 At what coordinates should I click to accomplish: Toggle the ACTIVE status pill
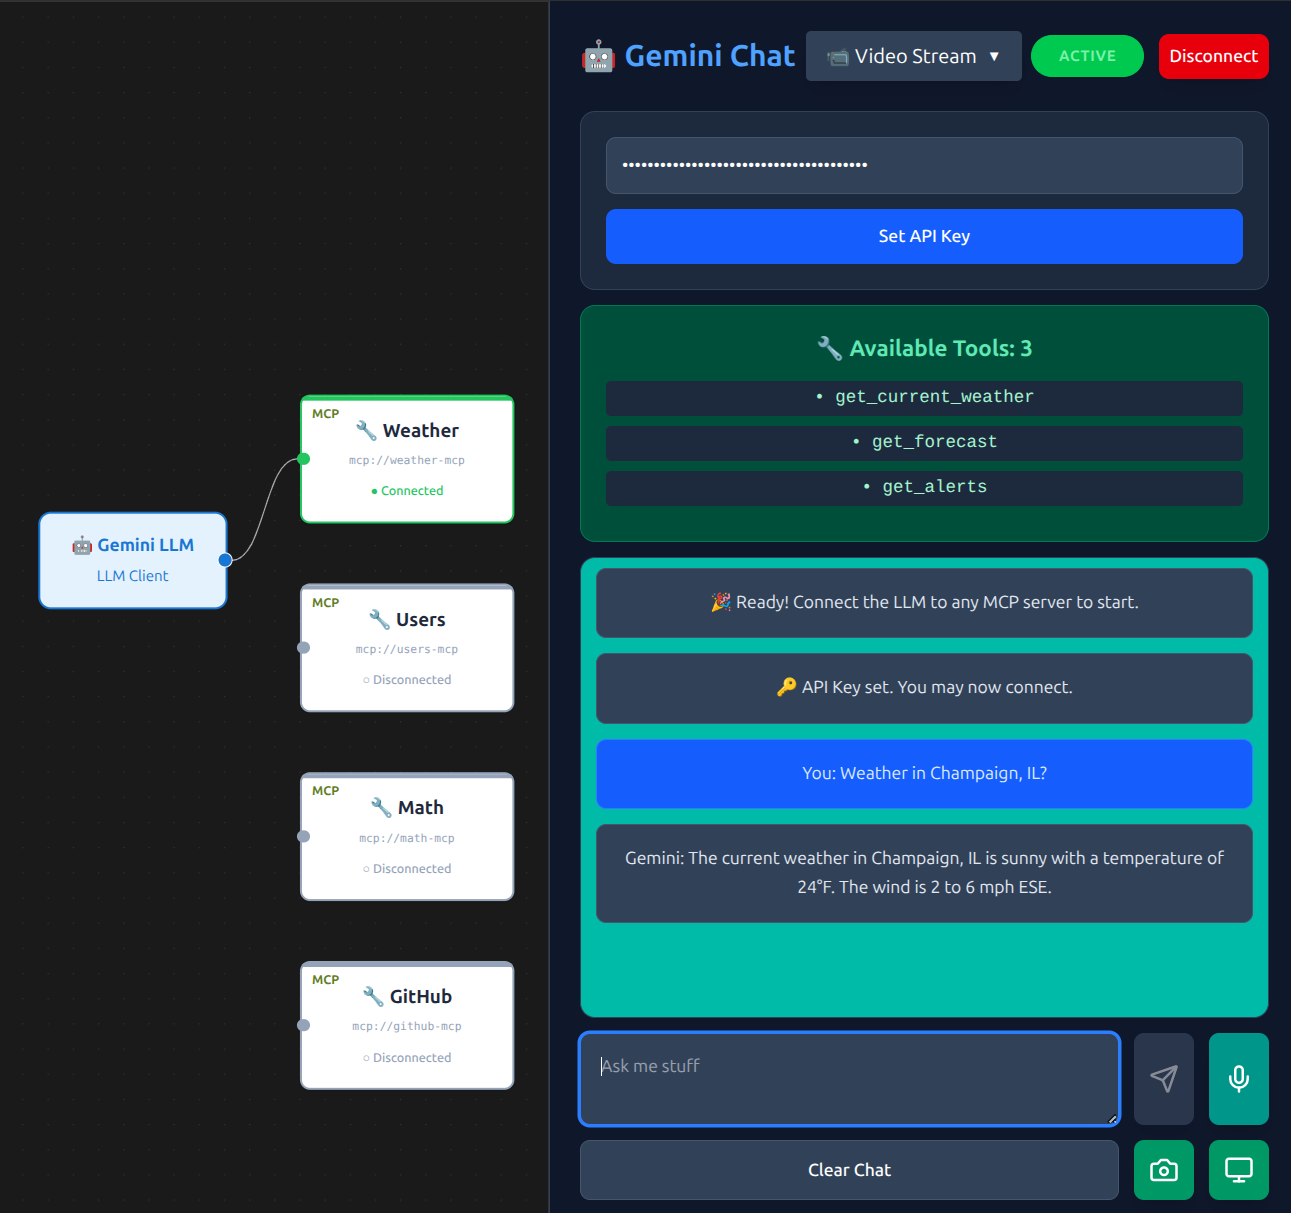tap(1086, 56)
